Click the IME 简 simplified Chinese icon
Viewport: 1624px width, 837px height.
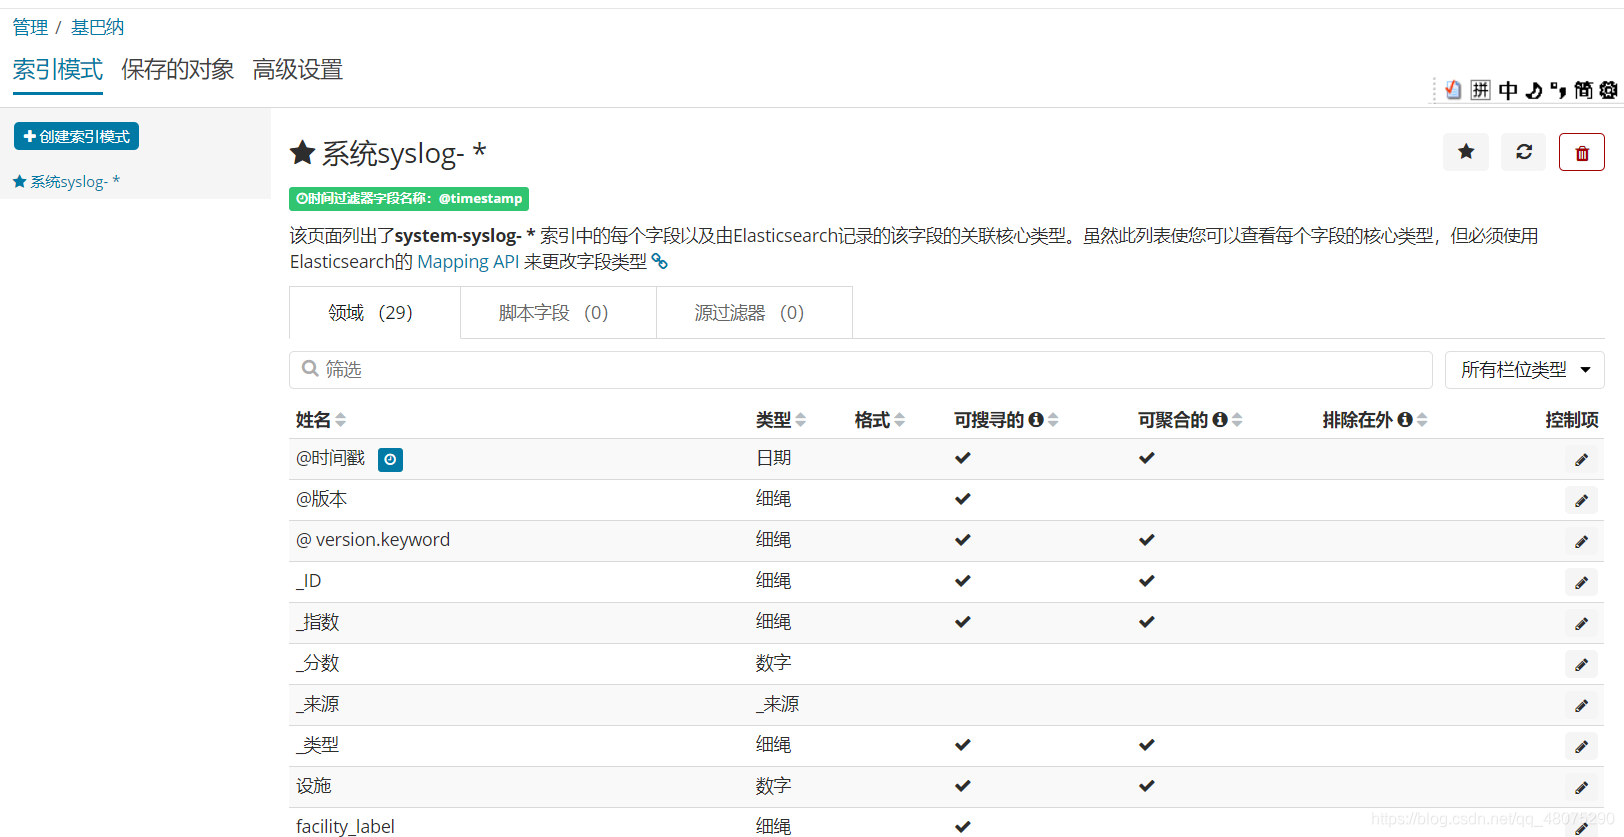click(x=1584, y=90)
